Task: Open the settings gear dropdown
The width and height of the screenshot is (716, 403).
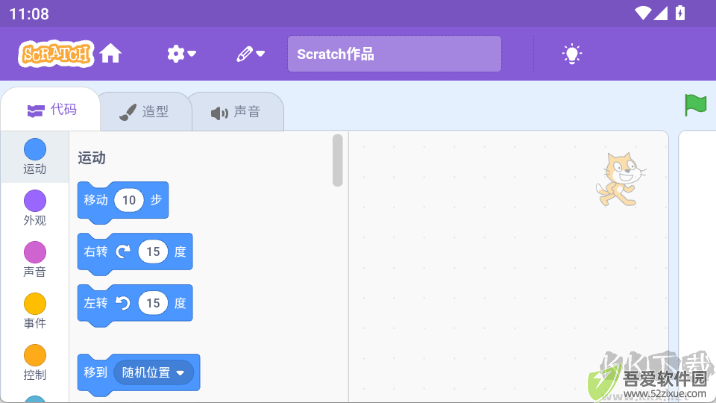Action: pyautogui.click(x=181, y=54)
